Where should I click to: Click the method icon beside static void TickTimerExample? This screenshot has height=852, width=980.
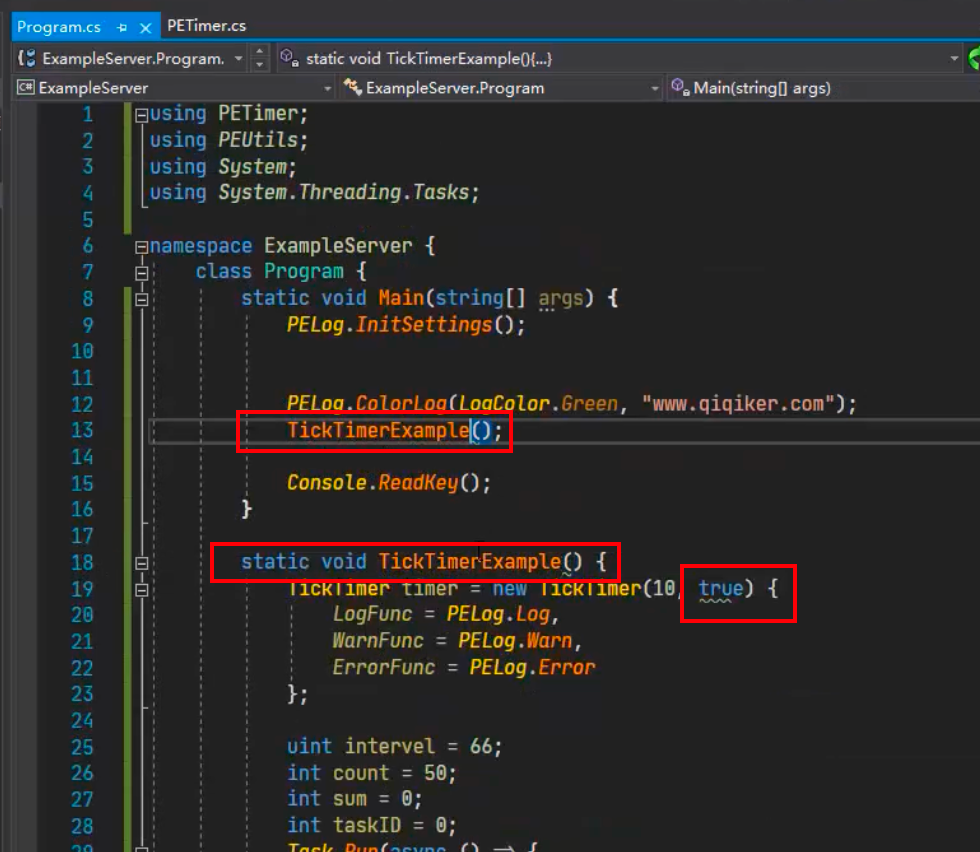[289, 58]
